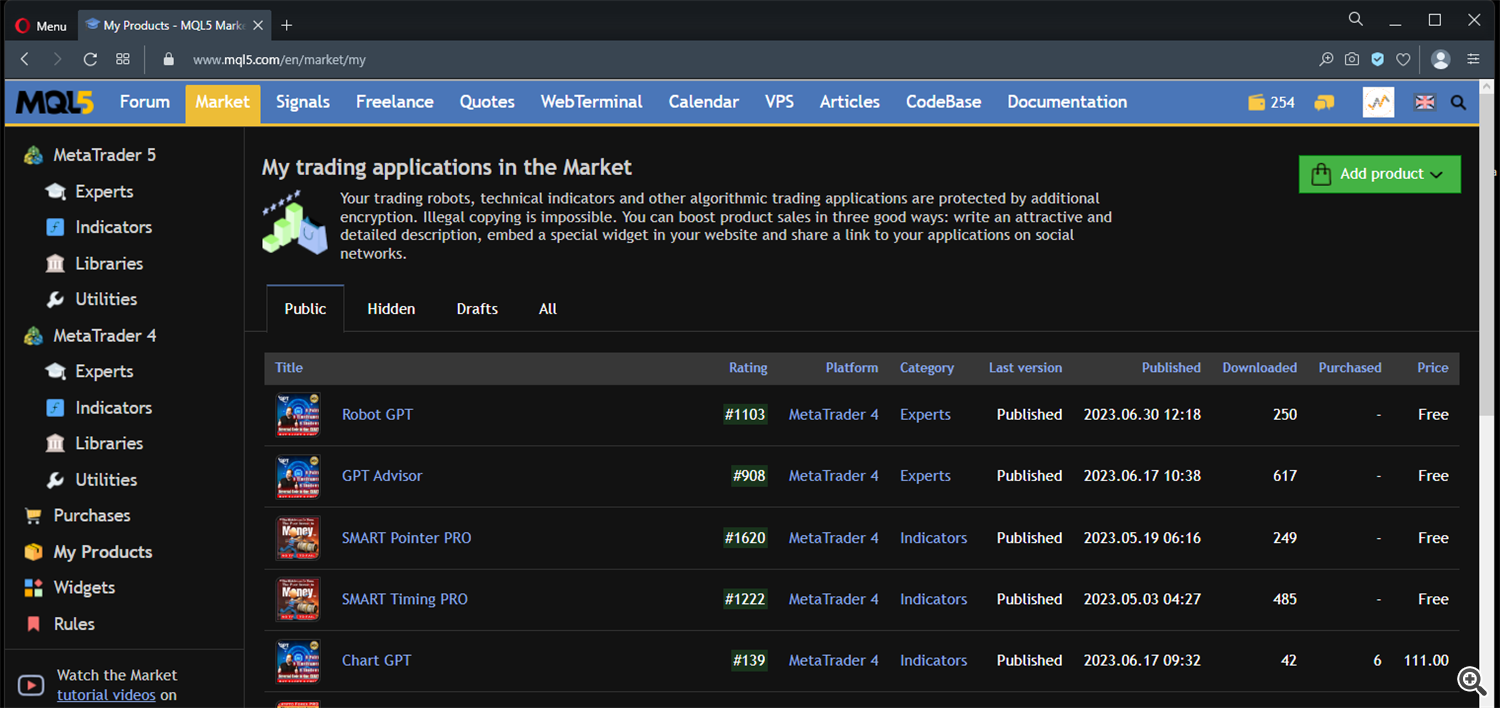Change language via UK flag icon

click(x=1424, y=102)
